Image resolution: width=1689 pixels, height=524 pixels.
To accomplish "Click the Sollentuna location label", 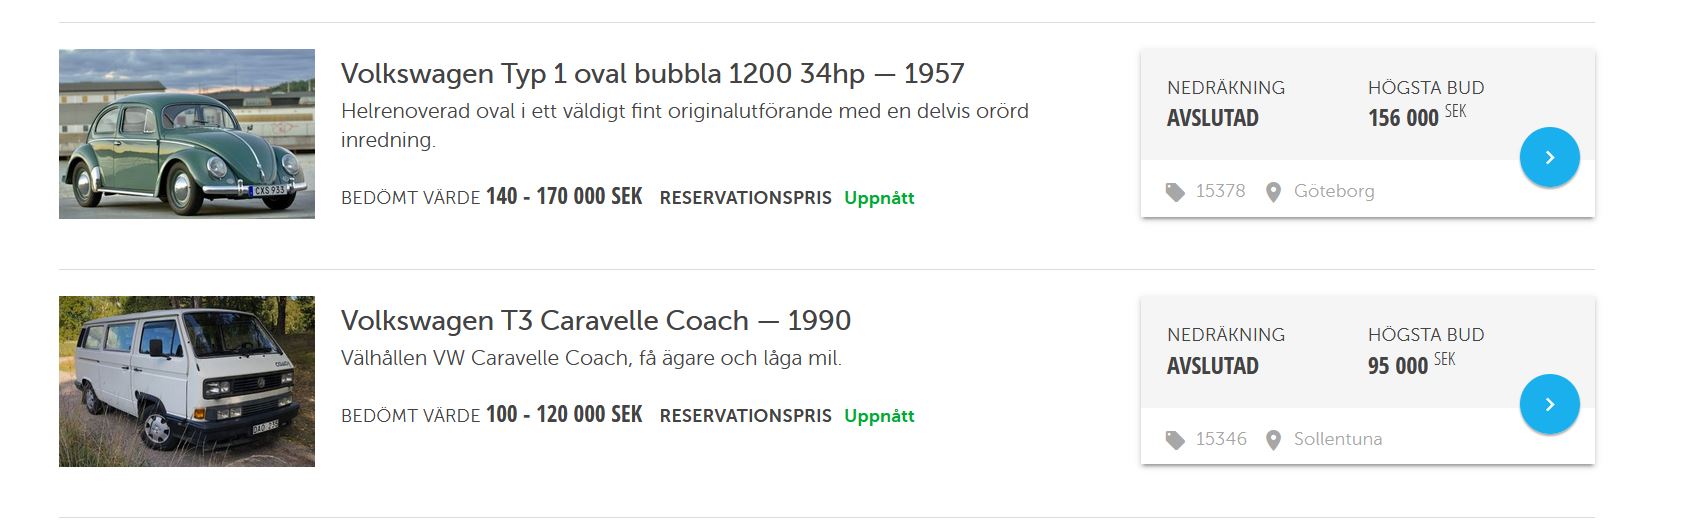I will coord(1338,439).
